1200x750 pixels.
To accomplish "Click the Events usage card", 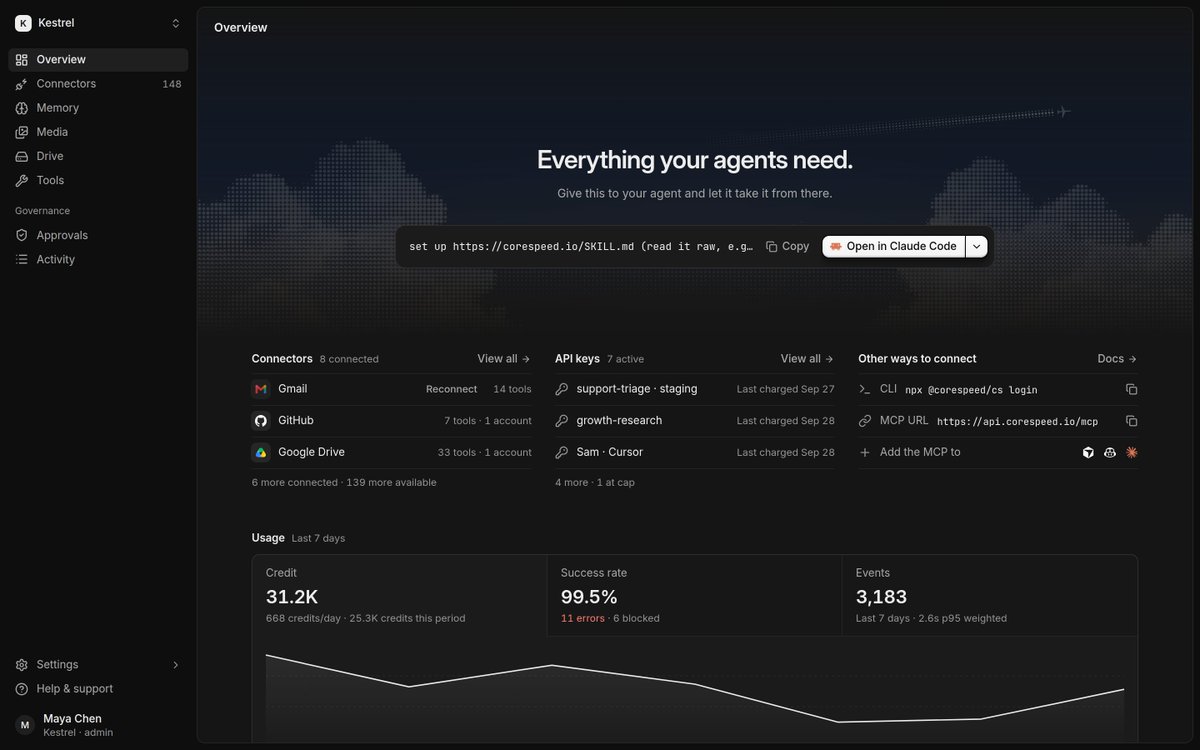I will (989, 598).
